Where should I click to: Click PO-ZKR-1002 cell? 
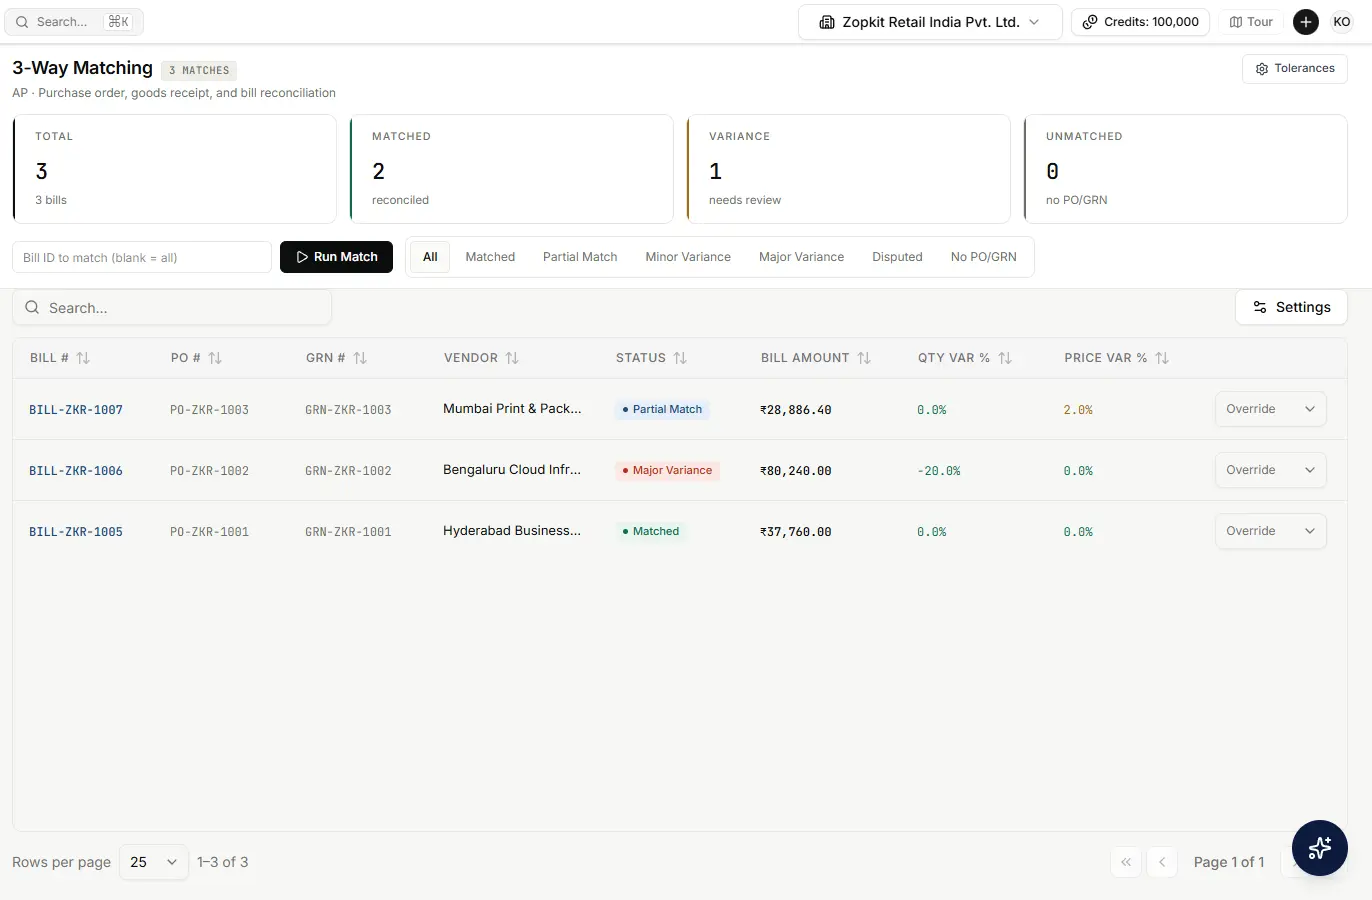coord(209,471)
